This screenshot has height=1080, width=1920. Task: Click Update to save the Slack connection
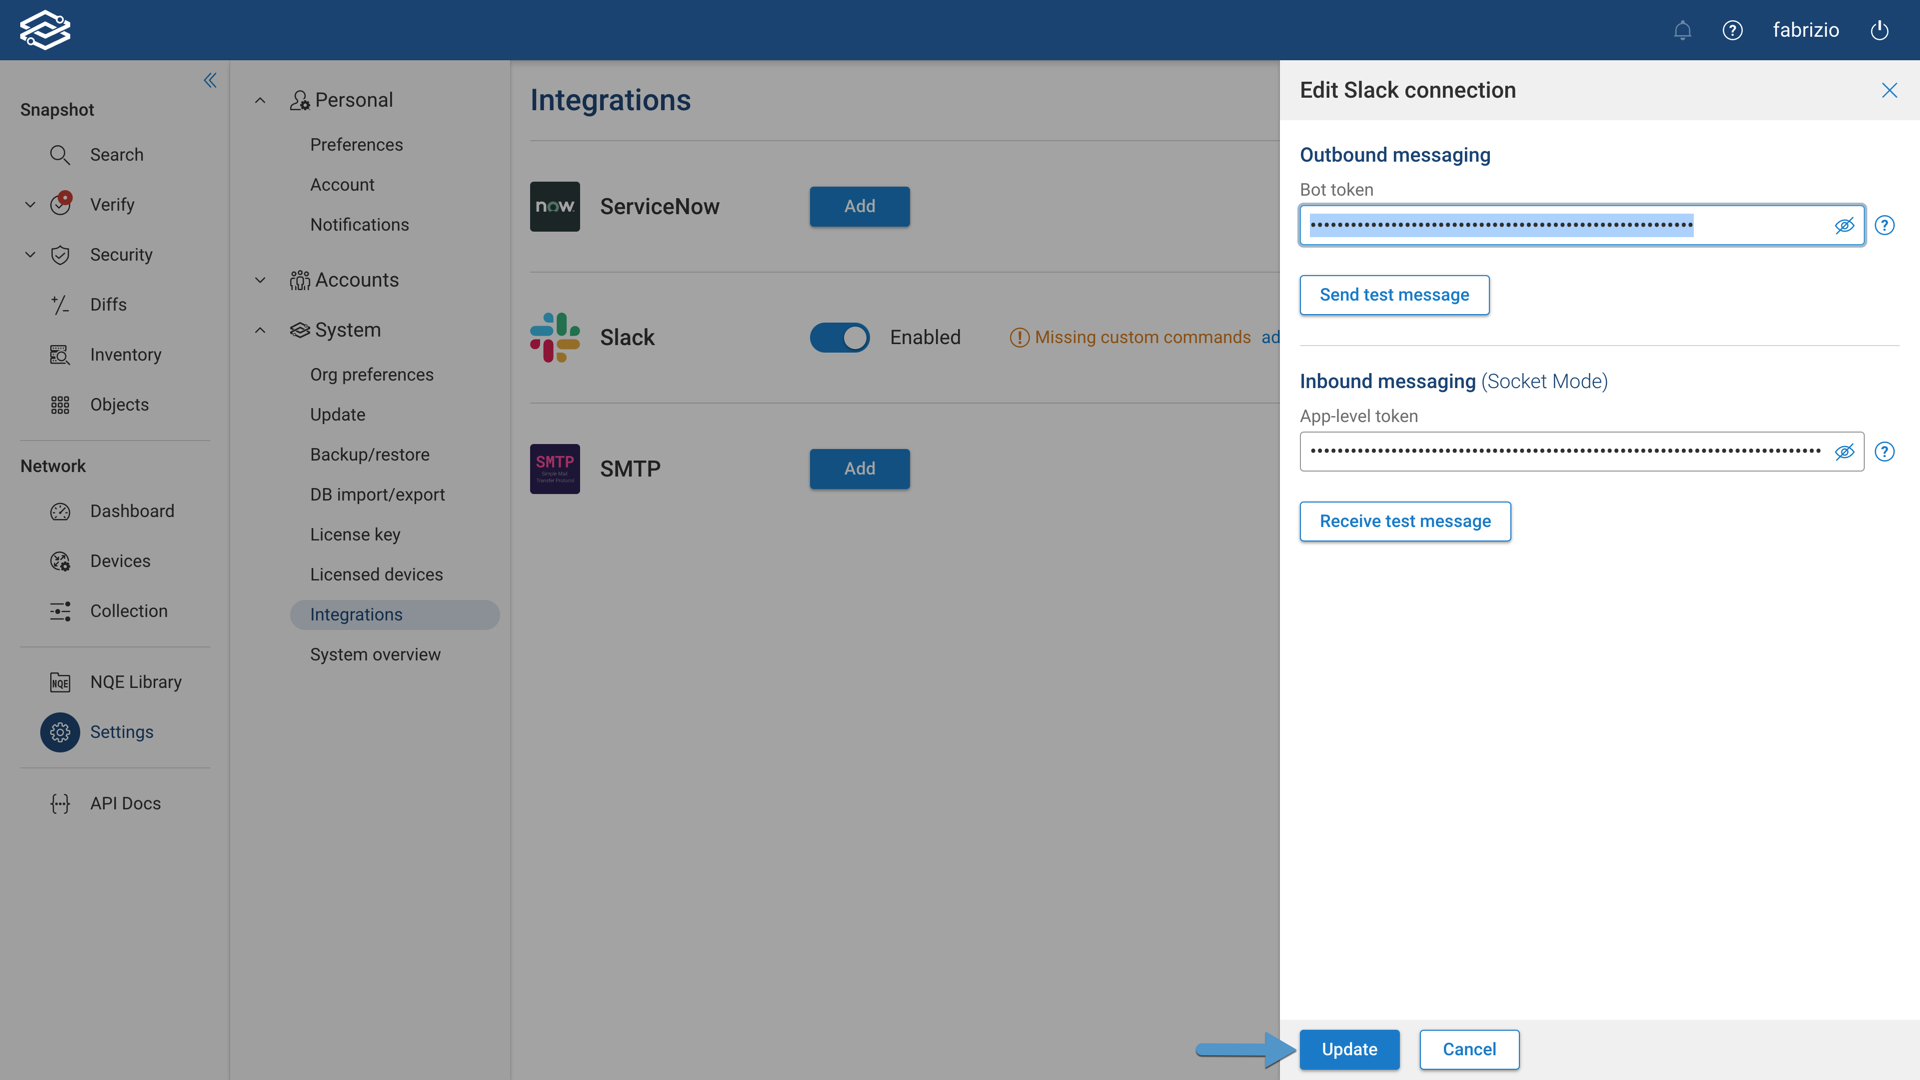tap(1349, 1049)
